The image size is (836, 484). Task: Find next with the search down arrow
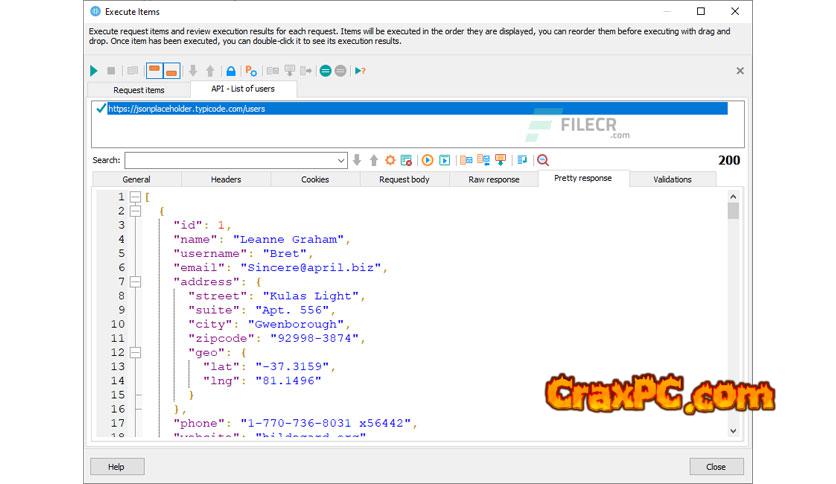pos(357,160)
